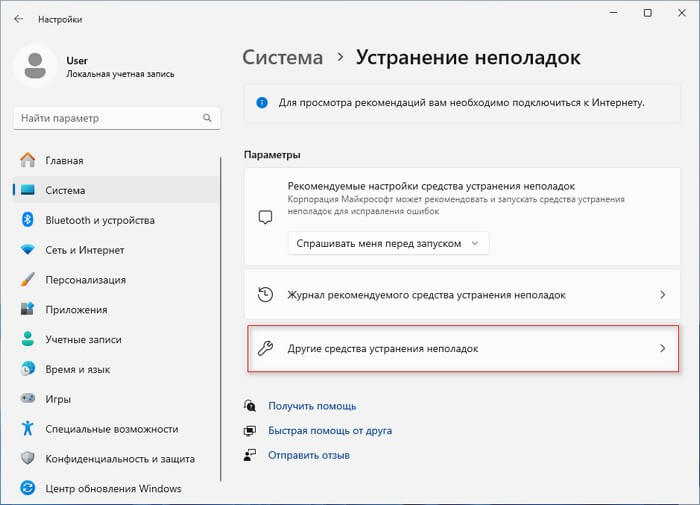Click the Время и язык clock icon

pyautogui.click(x=28, y=369)
